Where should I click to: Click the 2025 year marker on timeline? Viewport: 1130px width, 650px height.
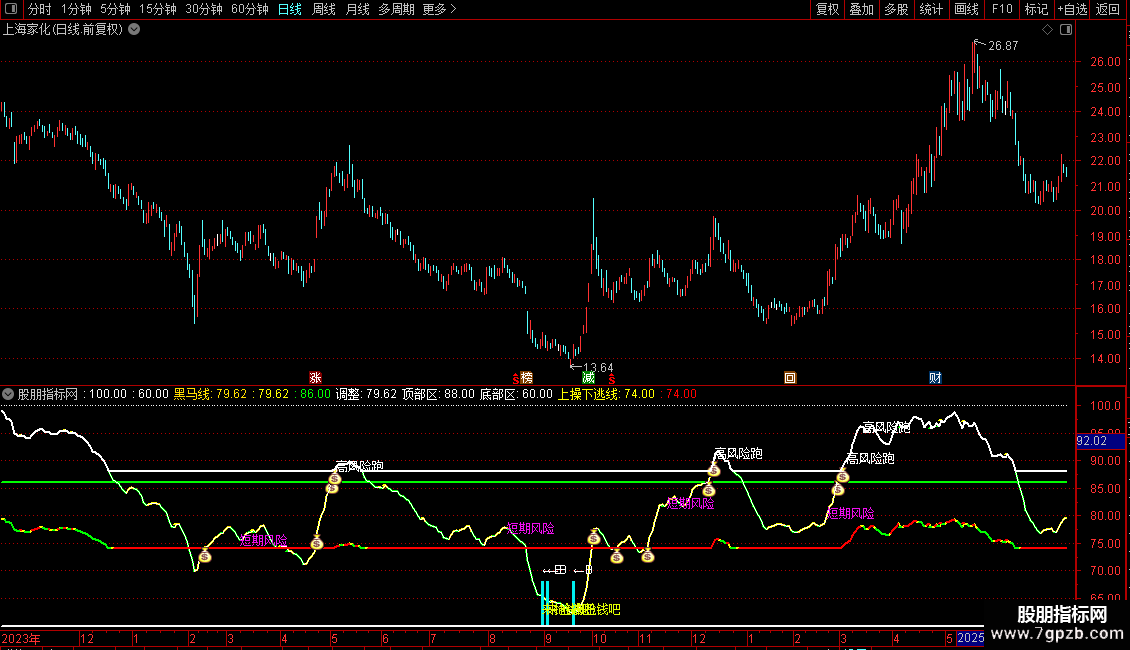(x=970, y=638)
